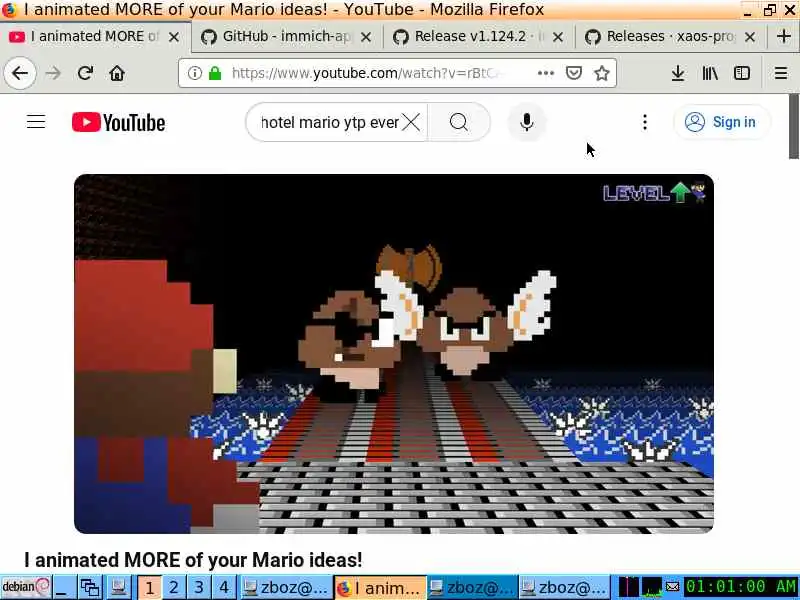
Task: Open page actions three-dot menu in URL bar
Action: pos(545,73)
